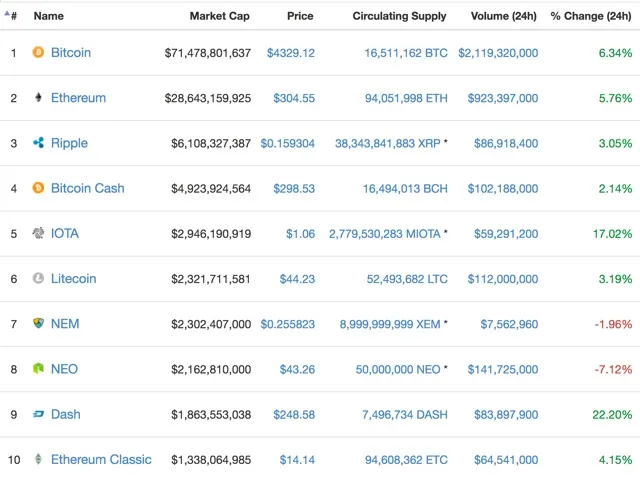Click the Bitcoin Cash logo icon
Viewport: 640px width, 480px height.
pos(38,188)
